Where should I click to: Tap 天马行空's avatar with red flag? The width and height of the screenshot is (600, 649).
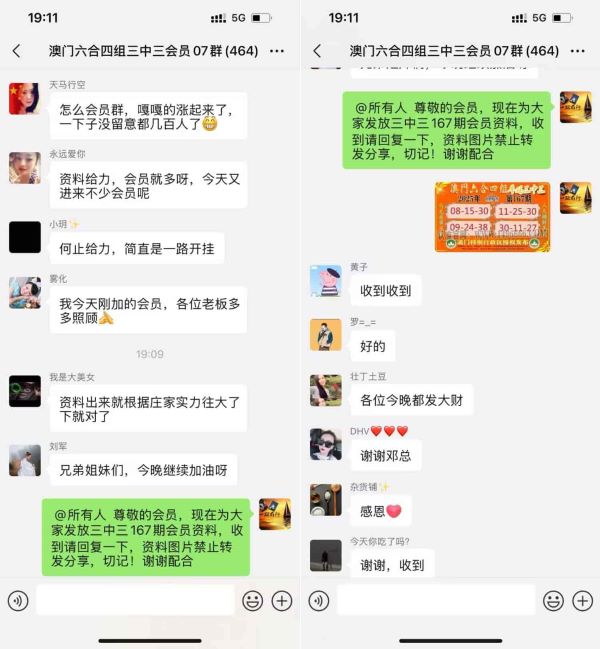pyautogui.click(x=25, y=99)
